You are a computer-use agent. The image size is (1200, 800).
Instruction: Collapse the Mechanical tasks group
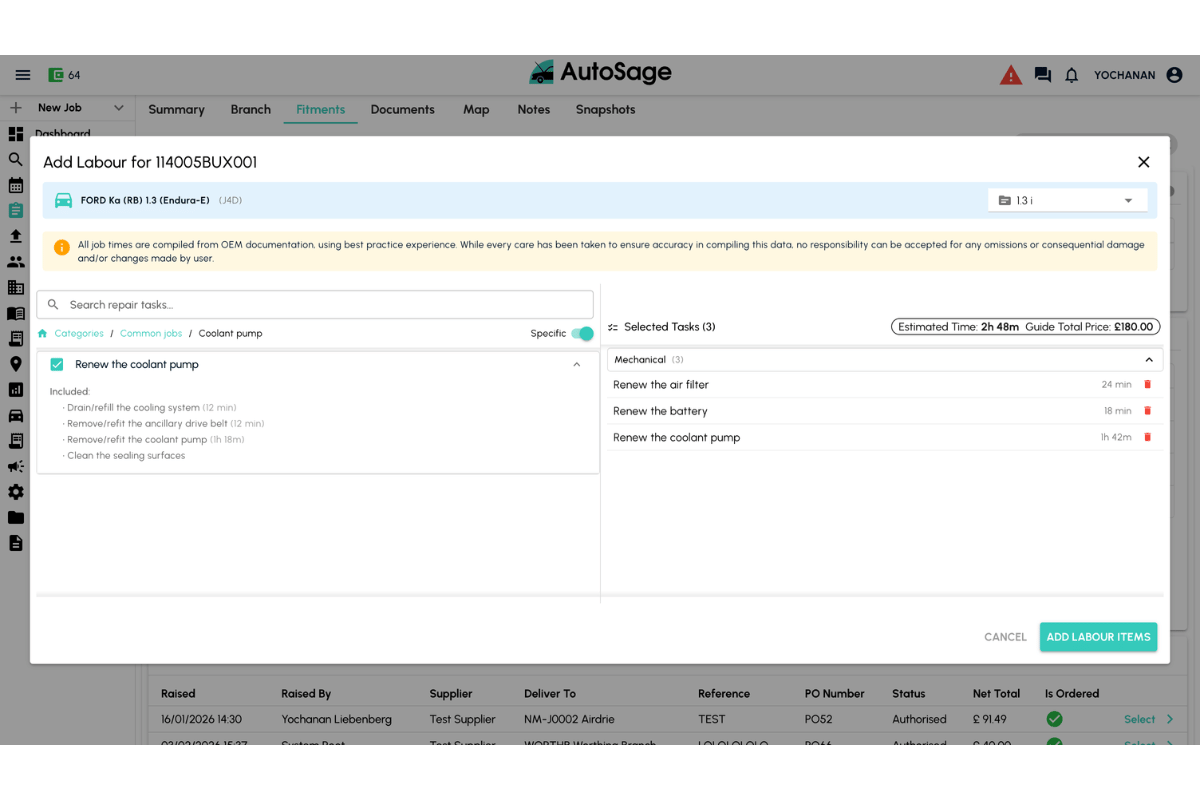pyautogui.click(x=1148, y=360)
